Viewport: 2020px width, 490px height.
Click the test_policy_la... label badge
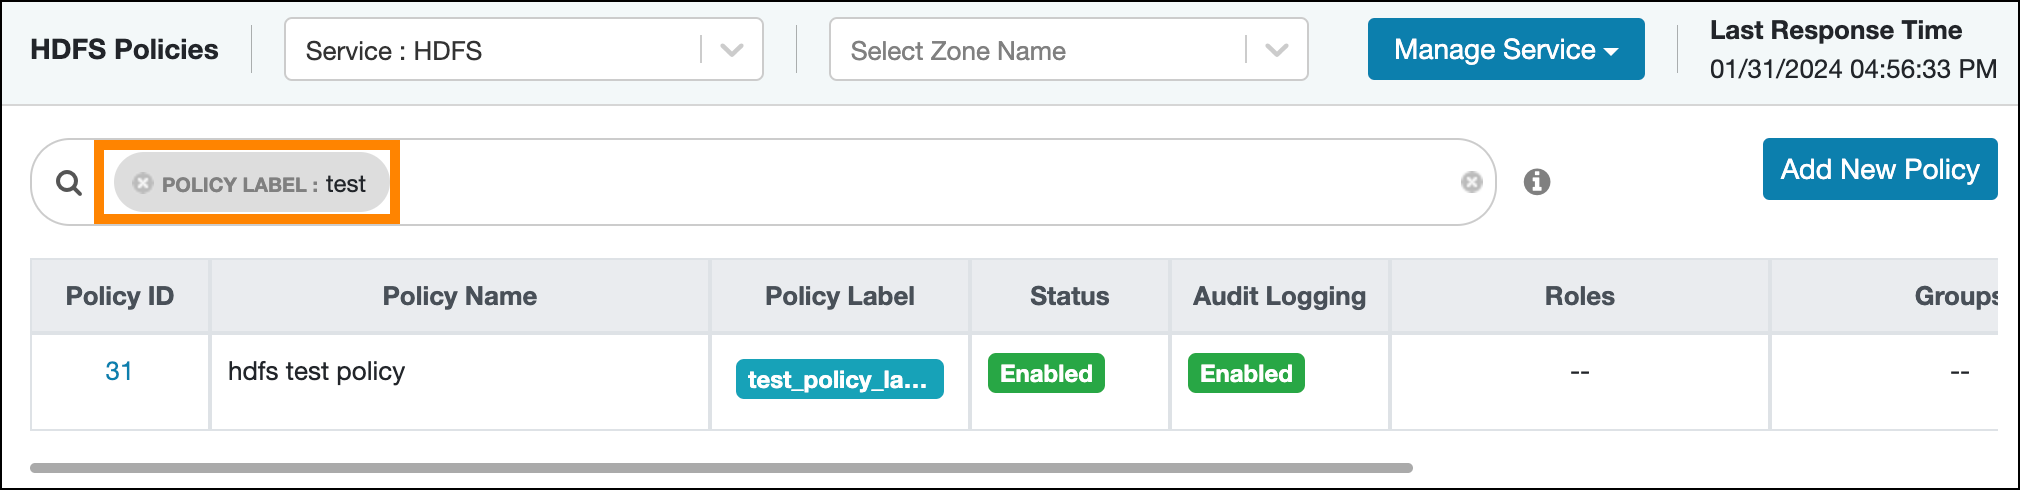839,379
